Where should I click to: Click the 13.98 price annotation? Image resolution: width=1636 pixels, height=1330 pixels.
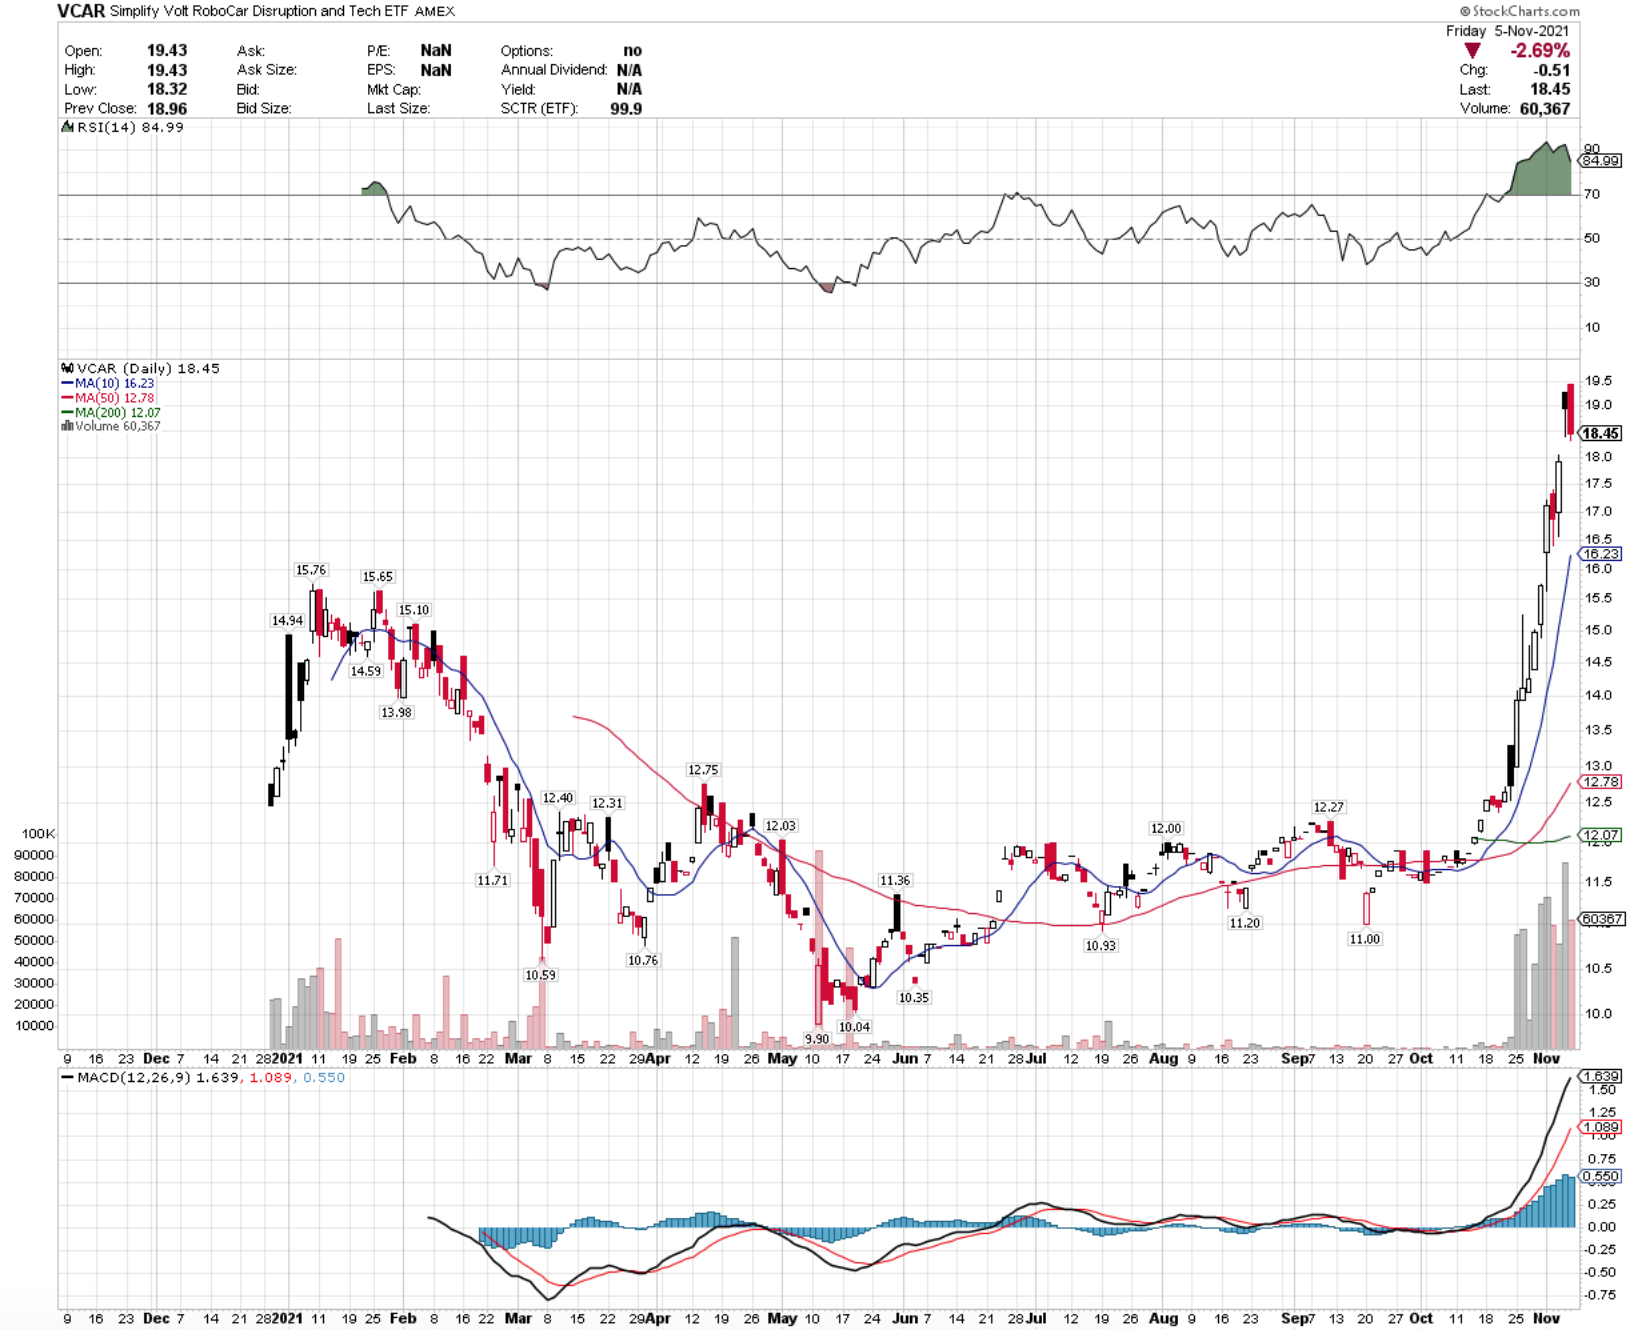coord(396,712)
